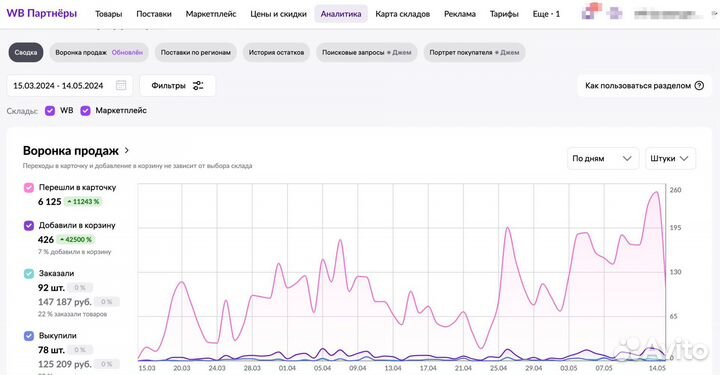720x375 pixels.
Task: Uncheck the Маркетплейс warehouse checkbox
Action: [85, 111]
